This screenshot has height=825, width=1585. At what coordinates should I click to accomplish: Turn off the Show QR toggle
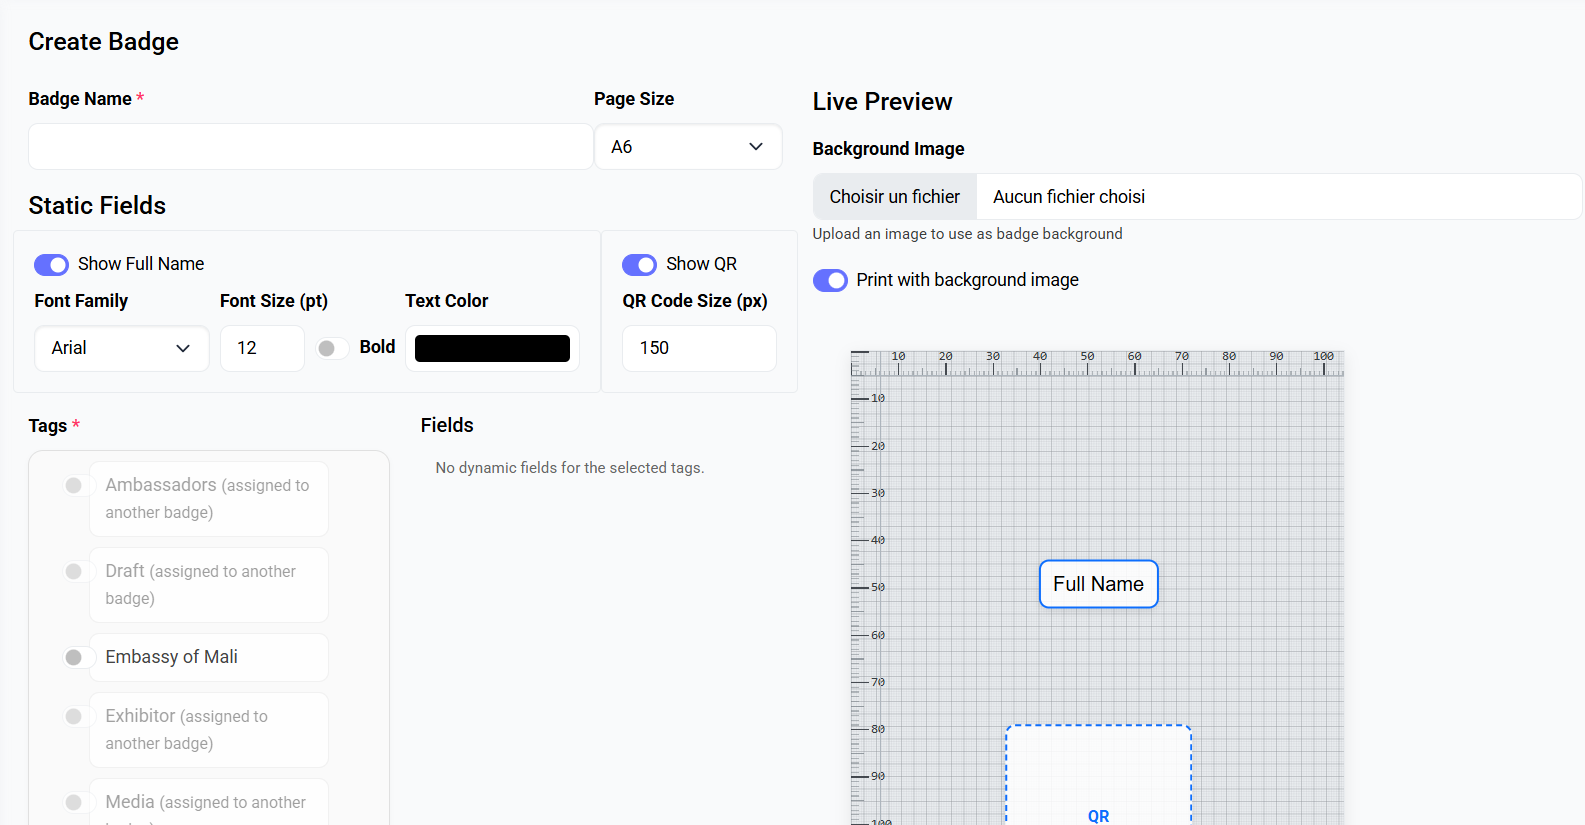coord(639,264)
